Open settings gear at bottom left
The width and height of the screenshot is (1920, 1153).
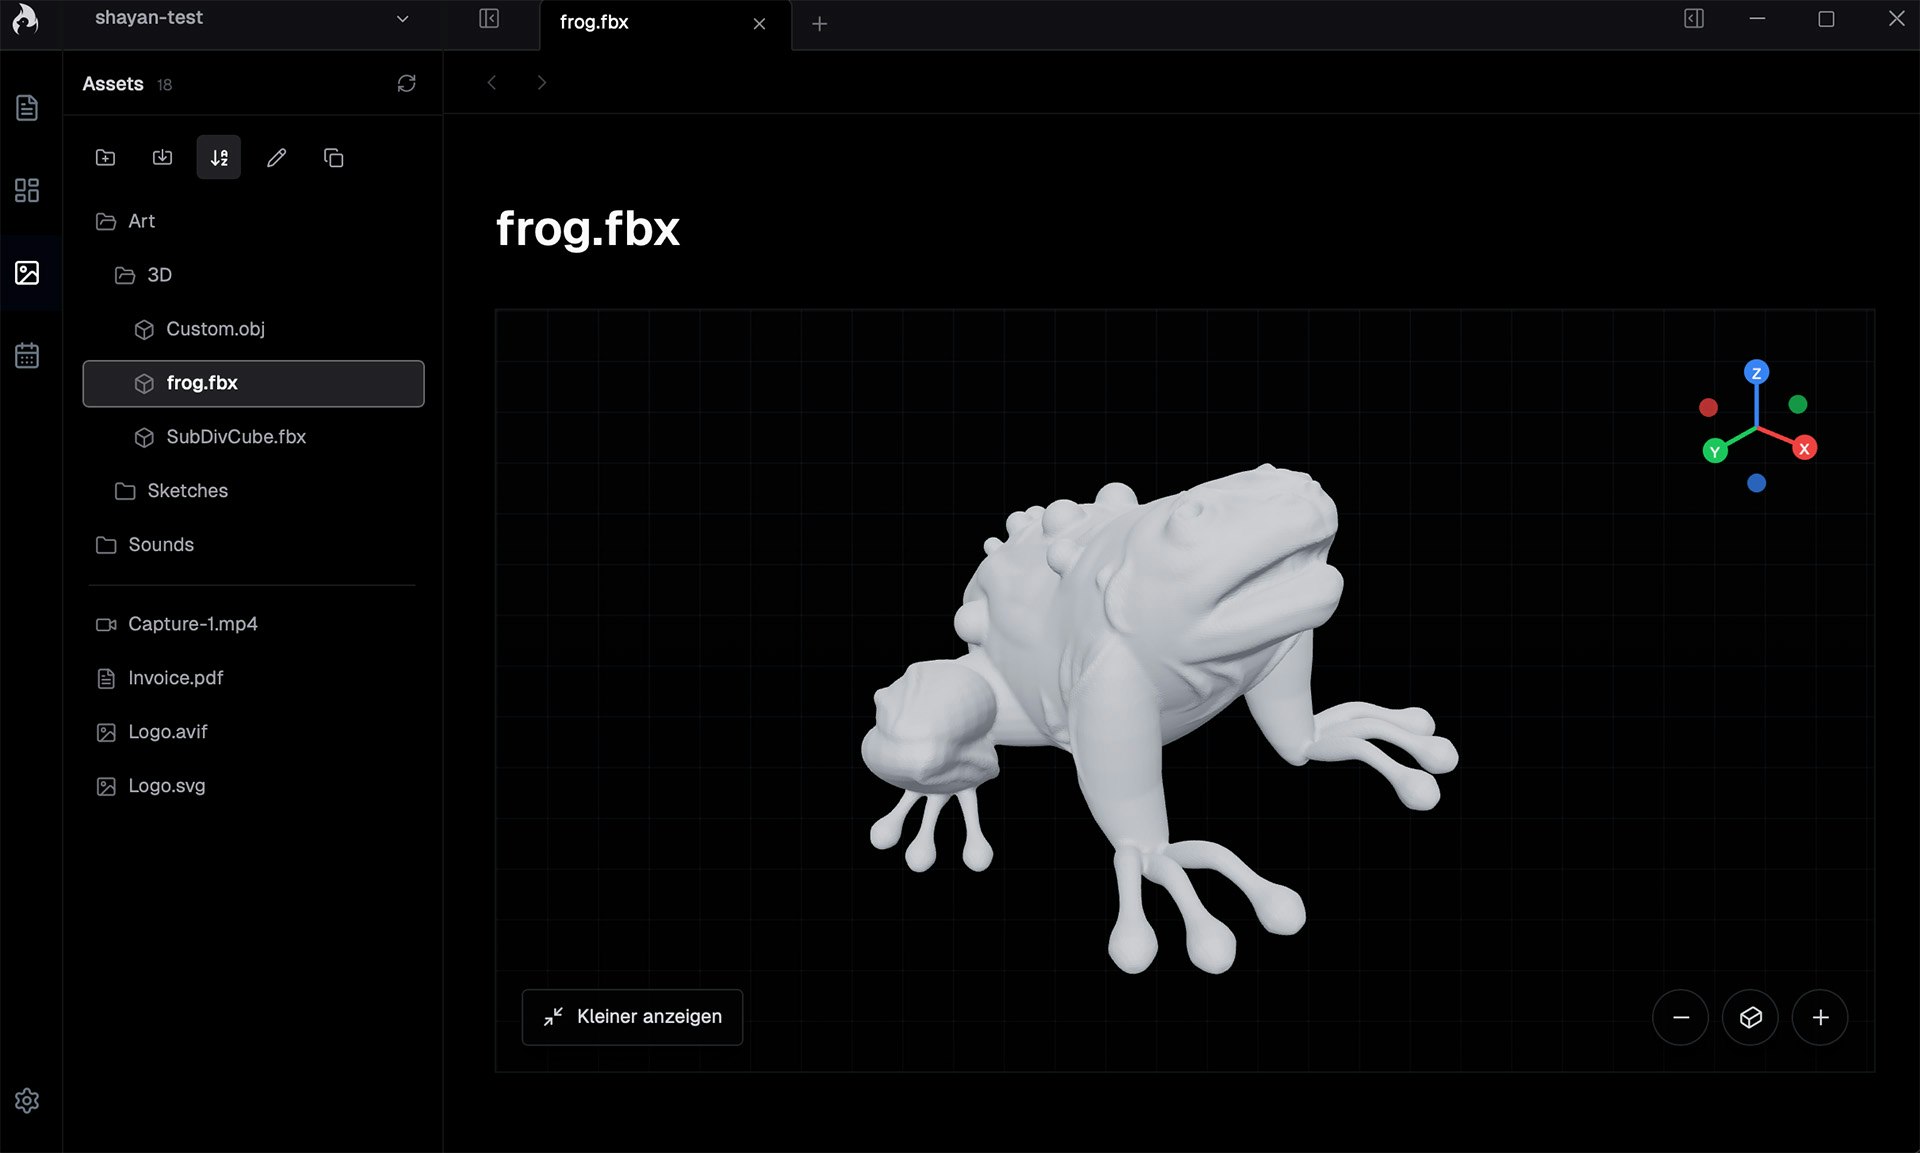[x=27, y=1100]
